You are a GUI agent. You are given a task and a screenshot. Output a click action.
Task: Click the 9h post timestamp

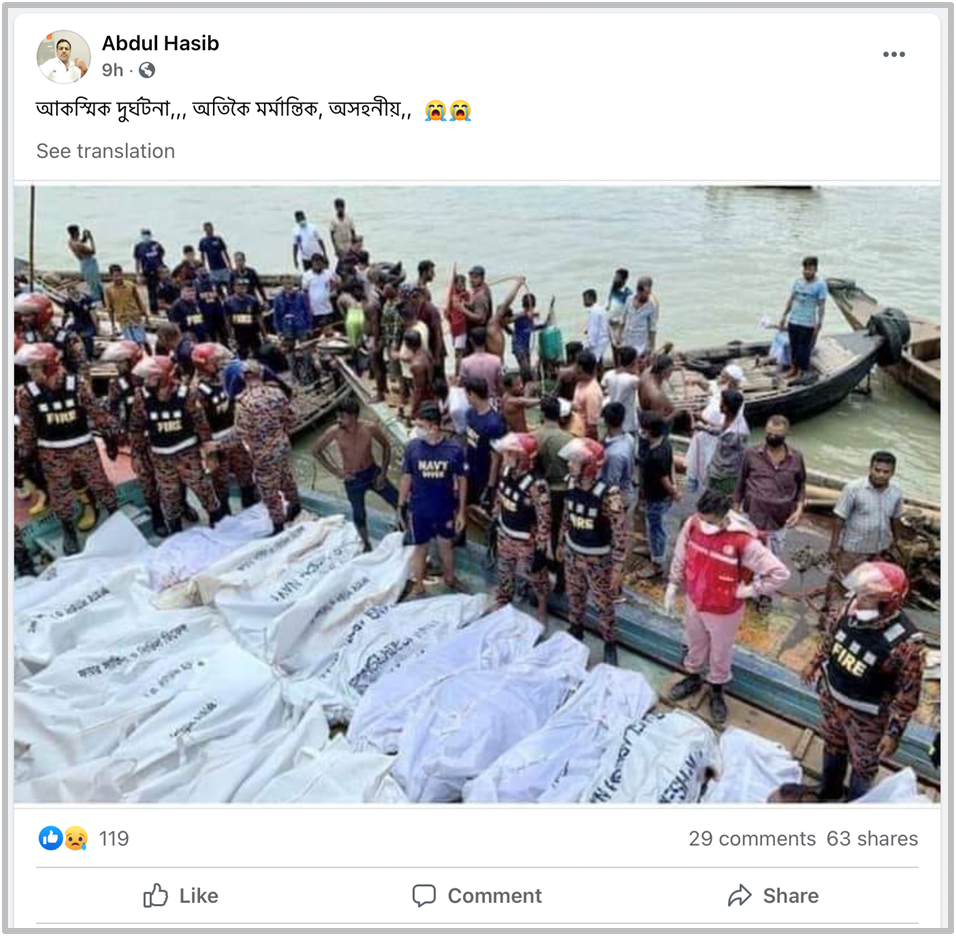[x=112, y=70]
